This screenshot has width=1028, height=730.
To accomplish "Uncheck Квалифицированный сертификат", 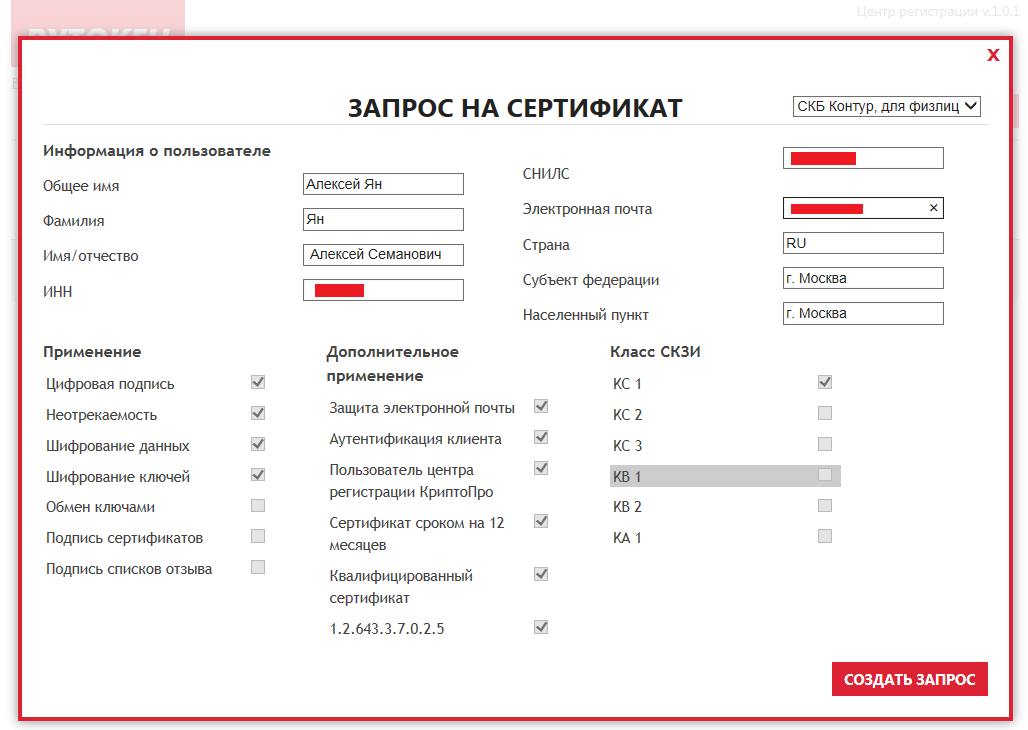I will coord(540,574).
